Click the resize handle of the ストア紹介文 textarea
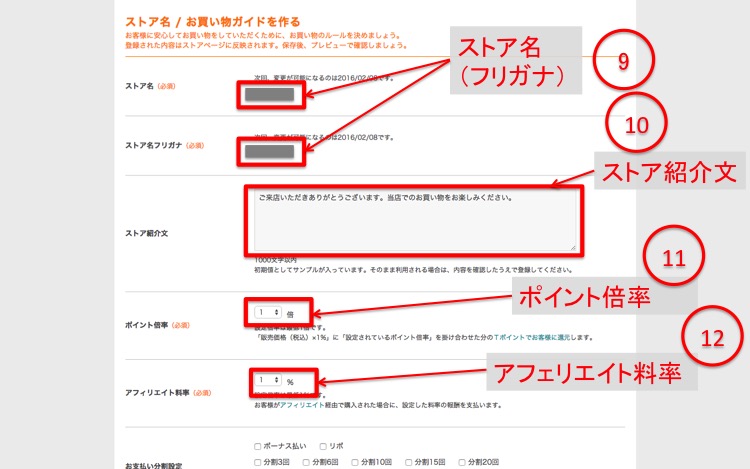This screenshot has width=750, height=469. pos(573,247)
